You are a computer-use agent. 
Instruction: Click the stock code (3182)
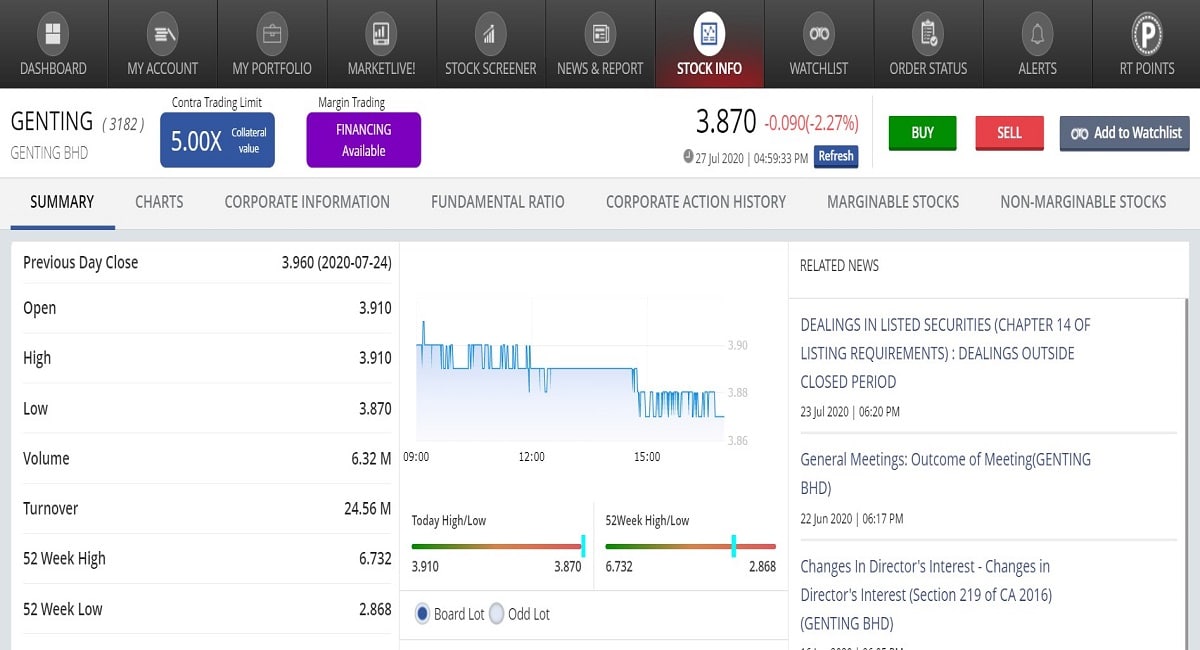coord(123,124)
